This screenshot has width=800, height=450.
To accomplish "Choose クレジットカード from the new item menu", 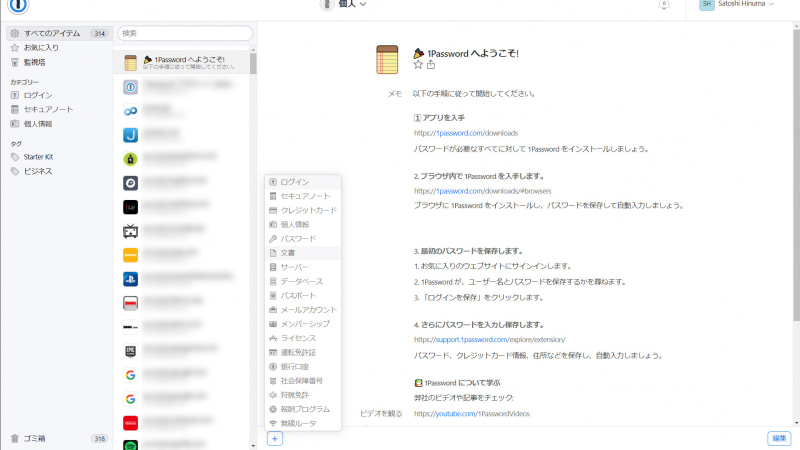I will tap(303, 210).
